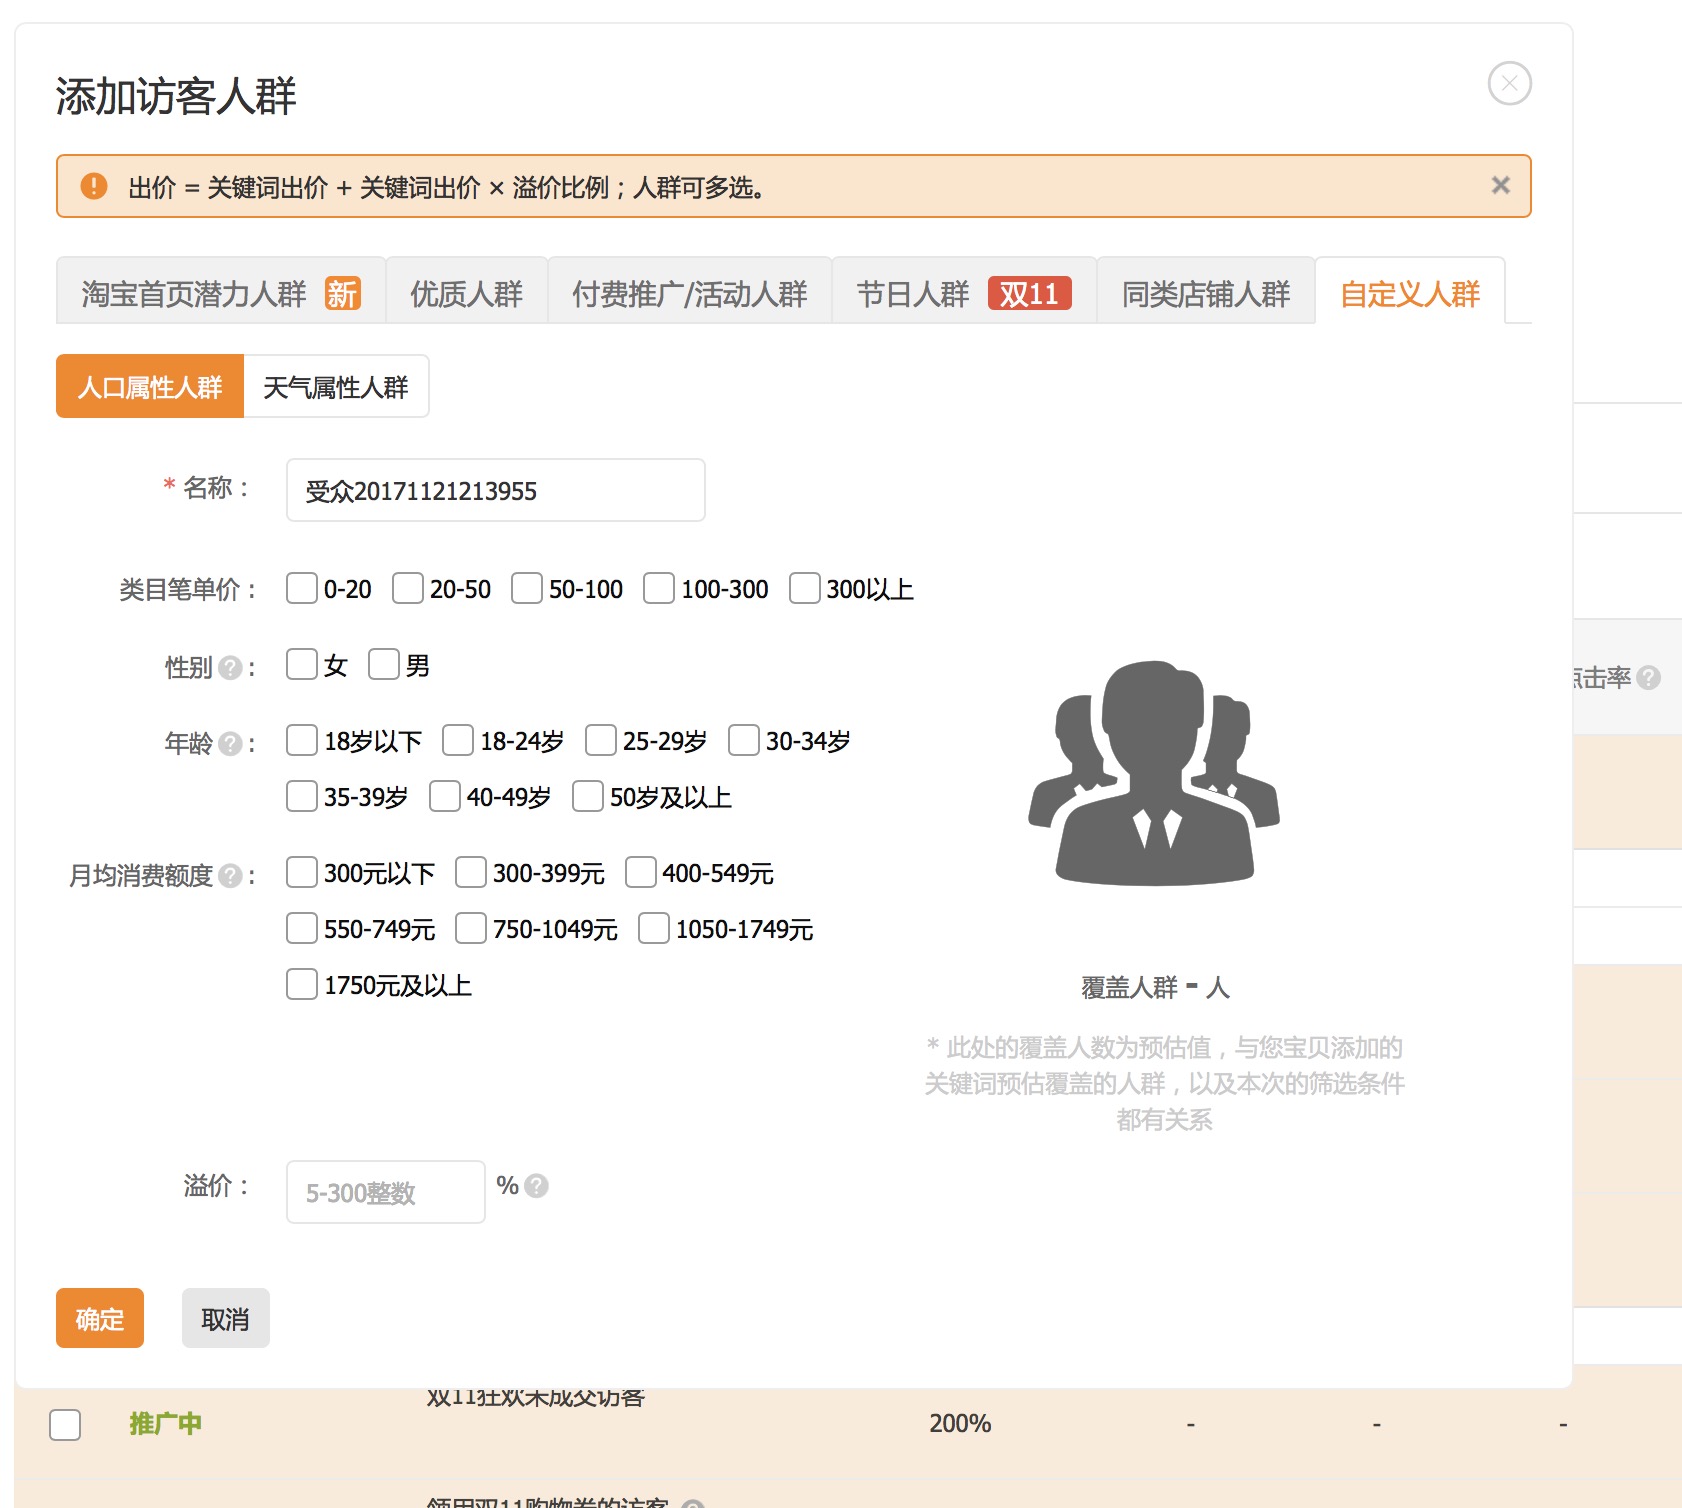
Task: Click the warning icon in the notice banner
Action: (x=92, y=186)
